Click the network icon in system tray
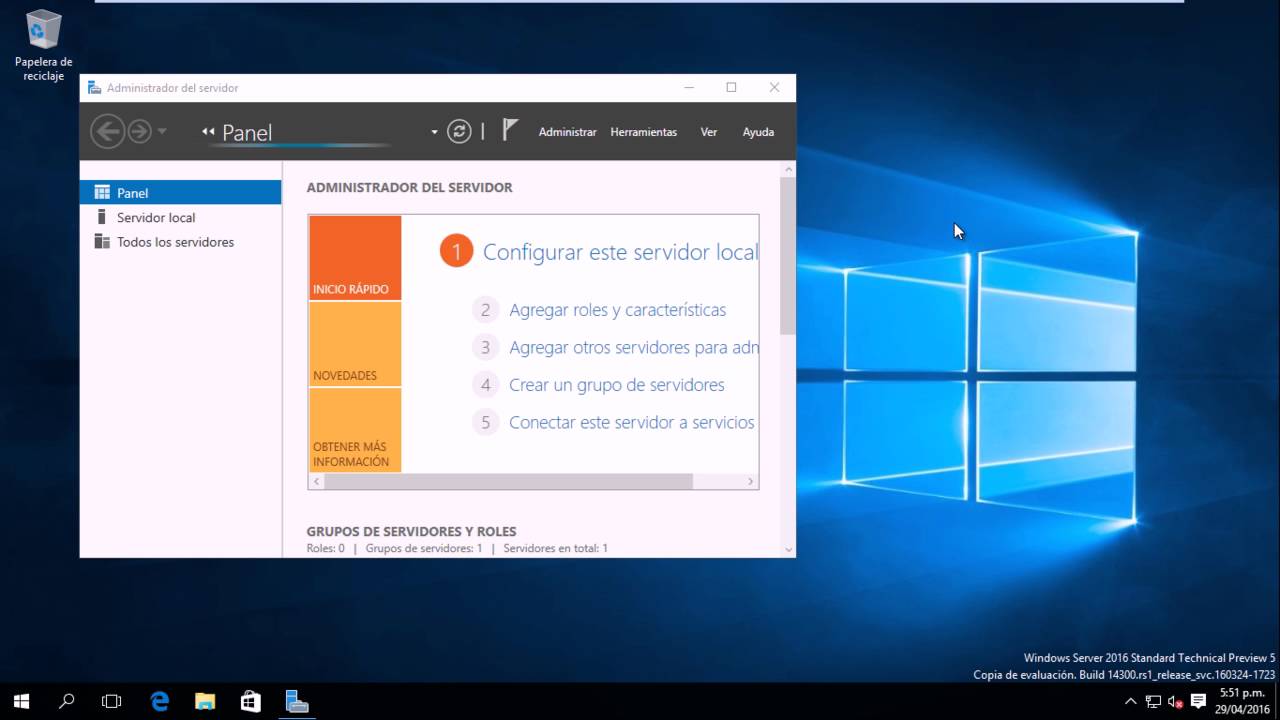The image size is (1280, 720). click(1153, 701)
